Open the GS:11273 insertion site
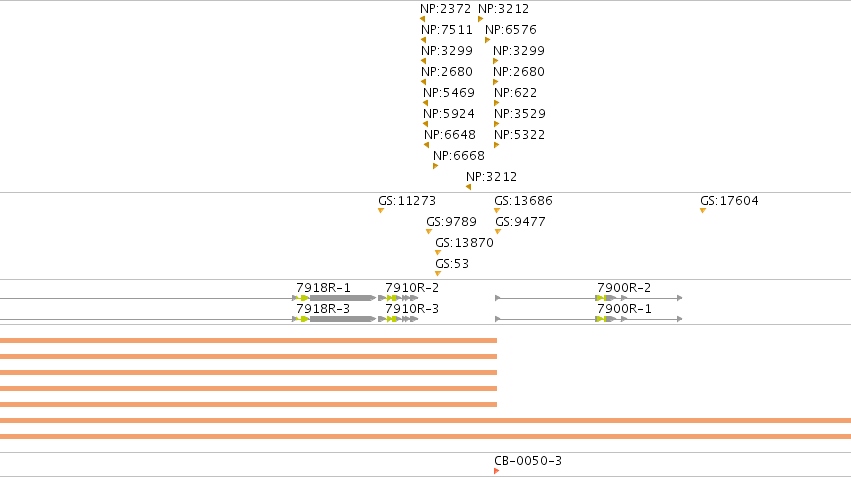Viewport: 851px width, 477px height. 381,211
